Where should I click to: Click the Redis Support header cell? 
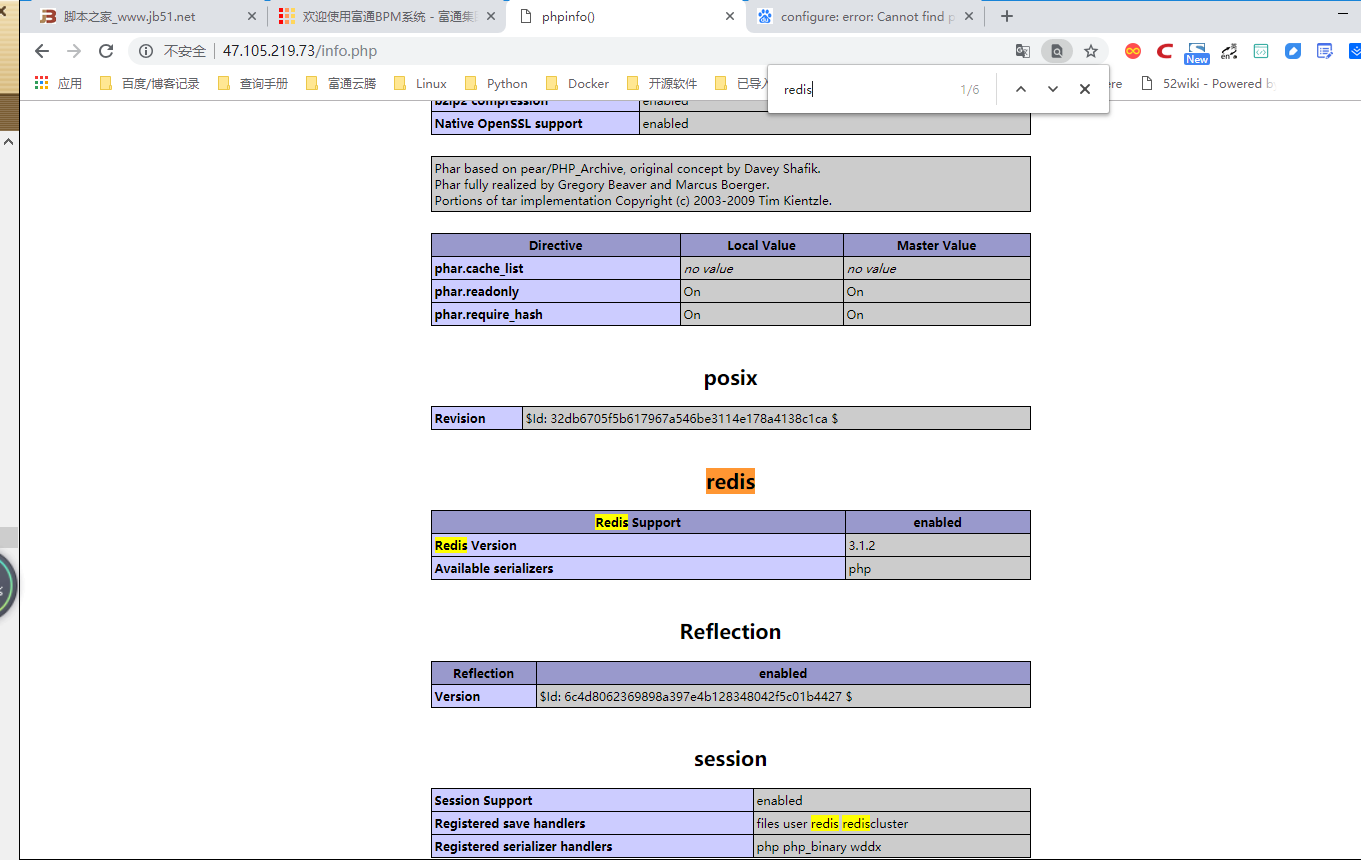tap(638, 522)
